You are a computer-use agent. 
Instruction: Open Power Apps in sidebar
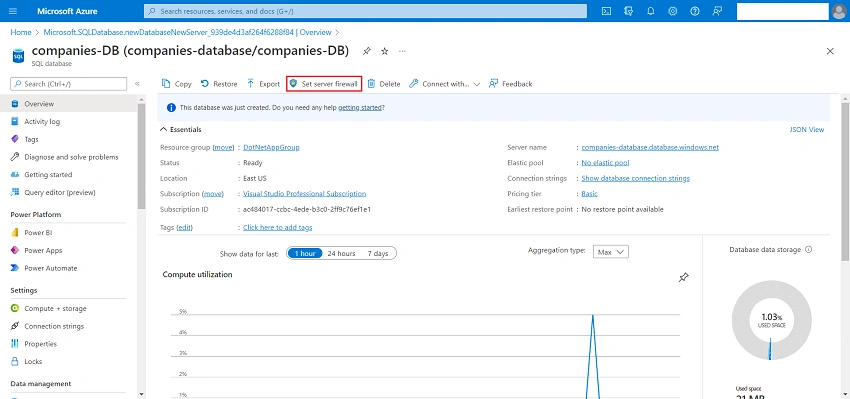[x=69, y=250]
